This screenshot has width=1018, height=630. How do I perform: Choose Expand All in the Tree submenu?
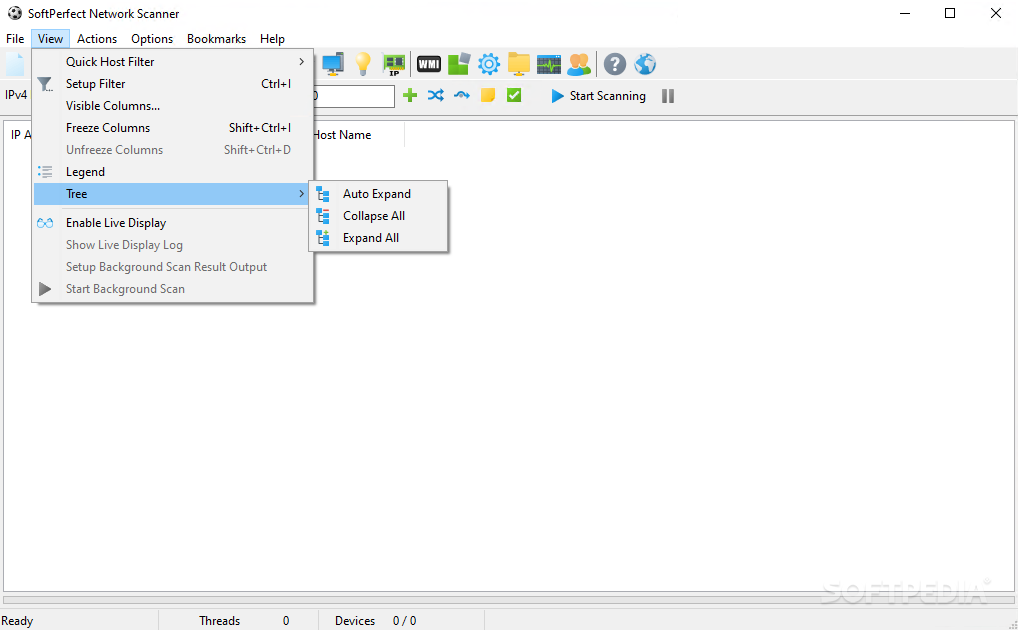[x=379, y=238]
